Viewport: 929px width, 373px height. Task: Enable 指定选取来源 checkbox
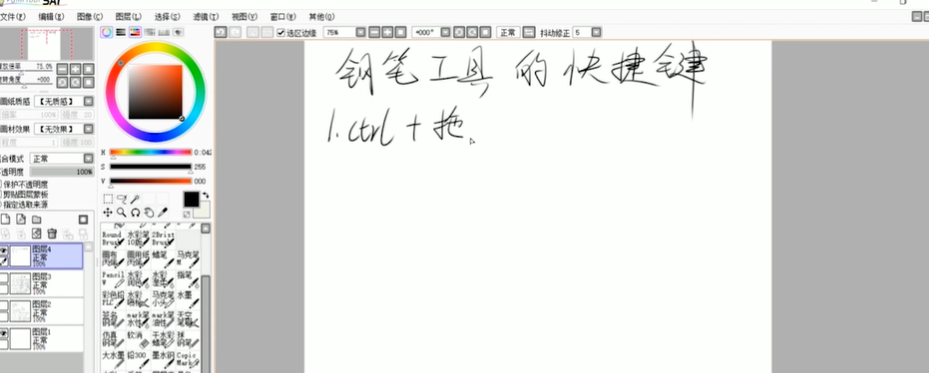click(1, 204)
